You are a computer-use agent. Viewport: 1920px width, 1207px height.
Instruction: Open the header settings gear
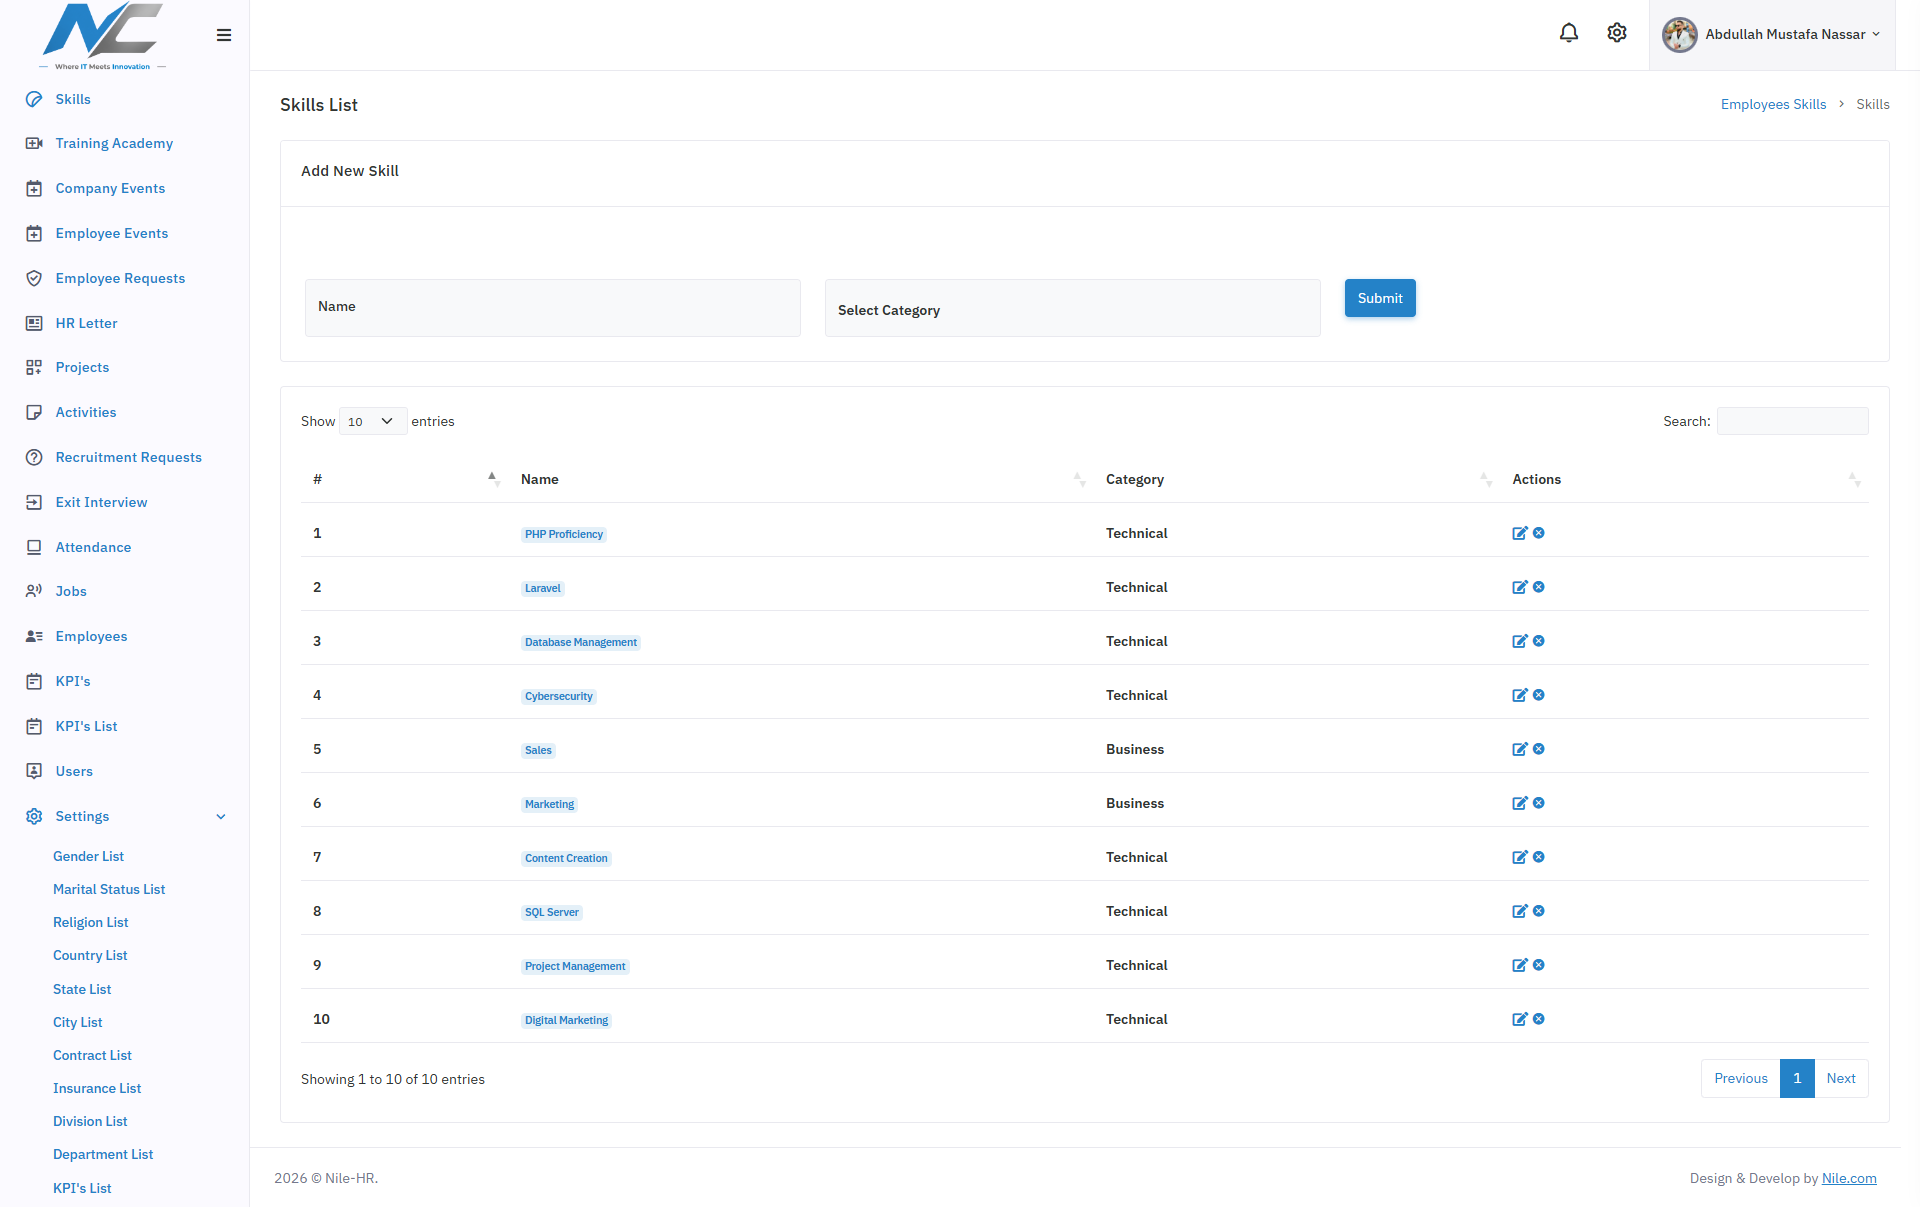click(x=1617, y=33)
